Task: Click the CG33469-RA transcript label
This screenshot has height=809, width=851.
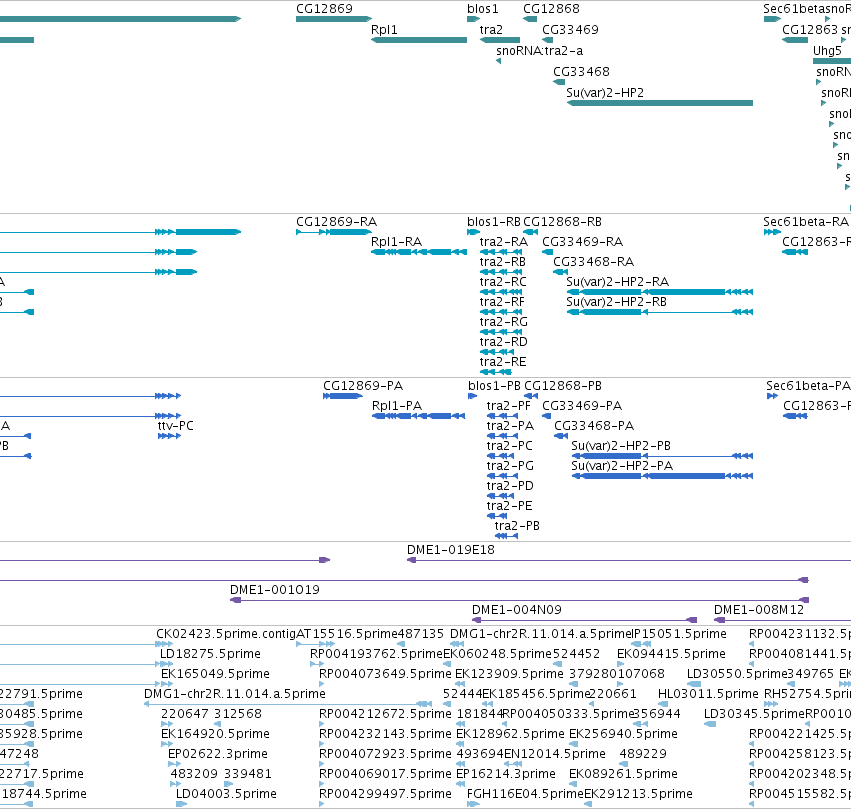Action: tap(582, 242)
